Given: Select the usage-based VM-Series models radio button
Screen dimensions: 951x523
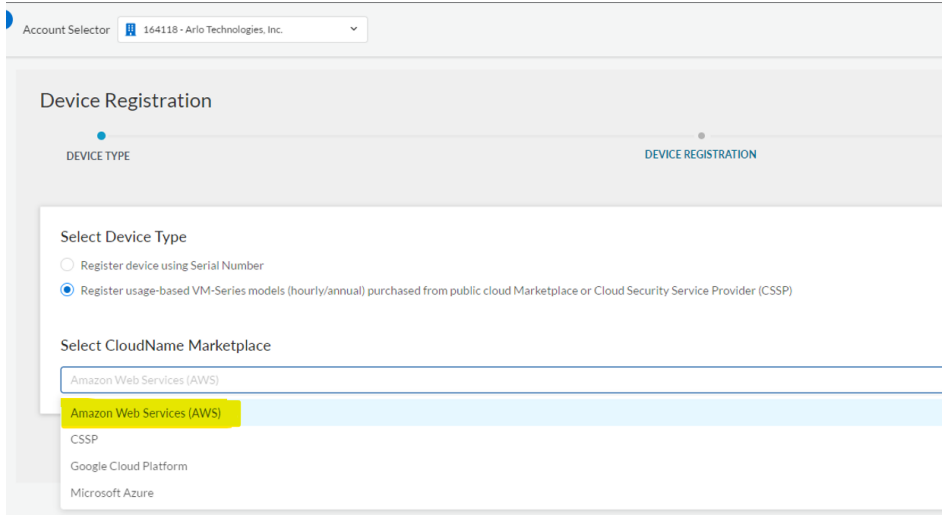Looking at the screenshot, I should pos(67,290).
